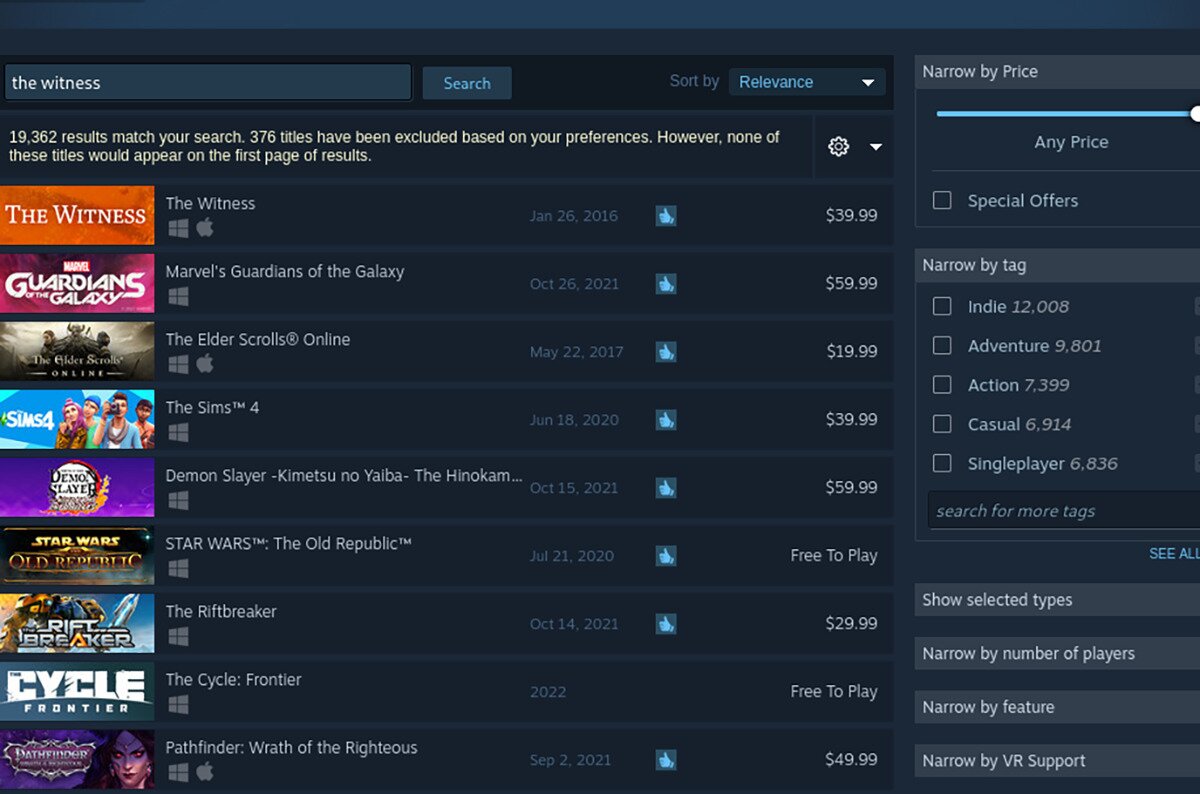This screenshot has height=794, width=1200.
Task: Click Jan 26, 2016 release date
Action: tap(574, 215)
